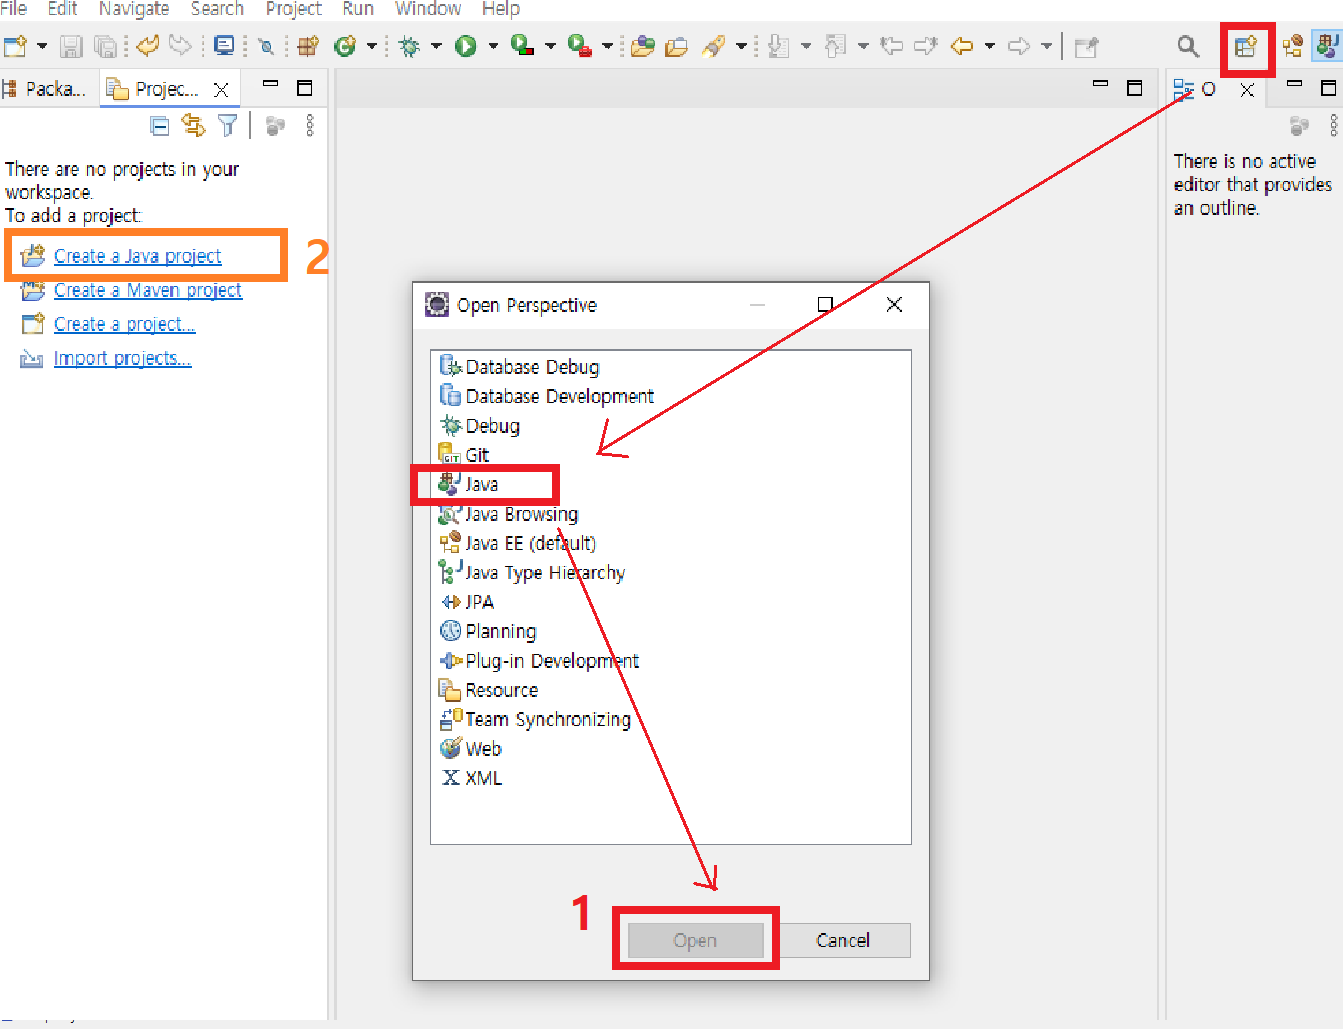Click Open in Open Perspective dialog
This screenshot has width=1343, height=1029.
(x=695, y=940)
